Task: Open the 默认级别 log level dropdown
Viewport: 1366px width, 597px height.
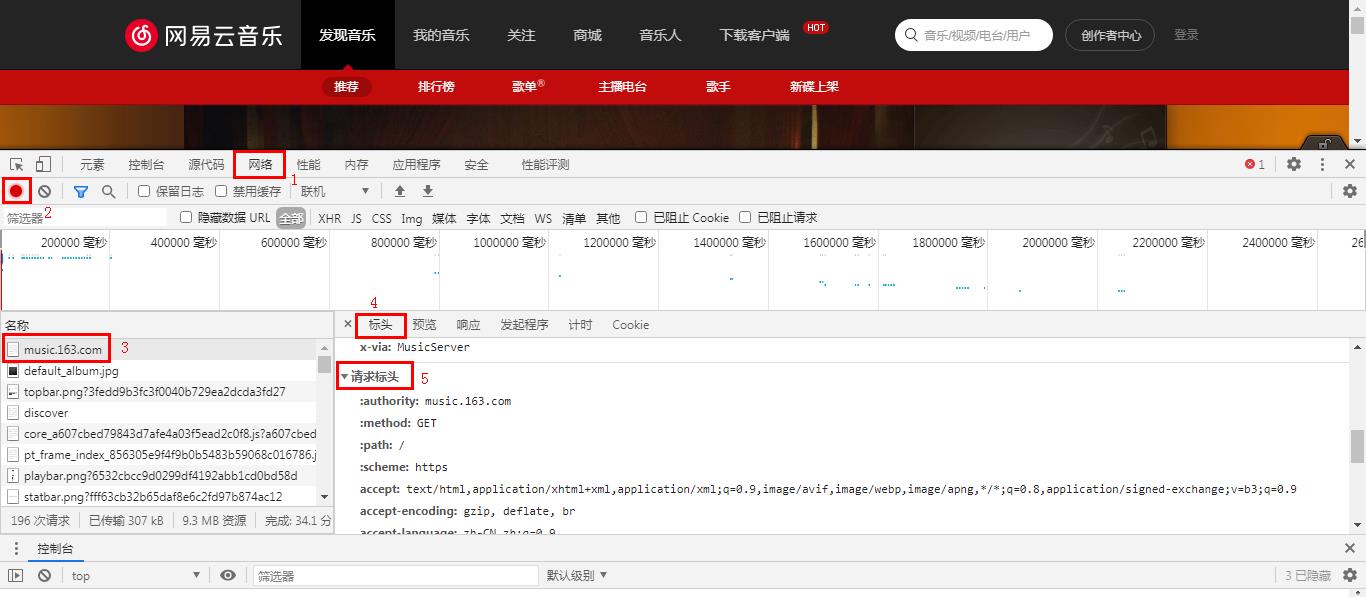Action: 577,575
